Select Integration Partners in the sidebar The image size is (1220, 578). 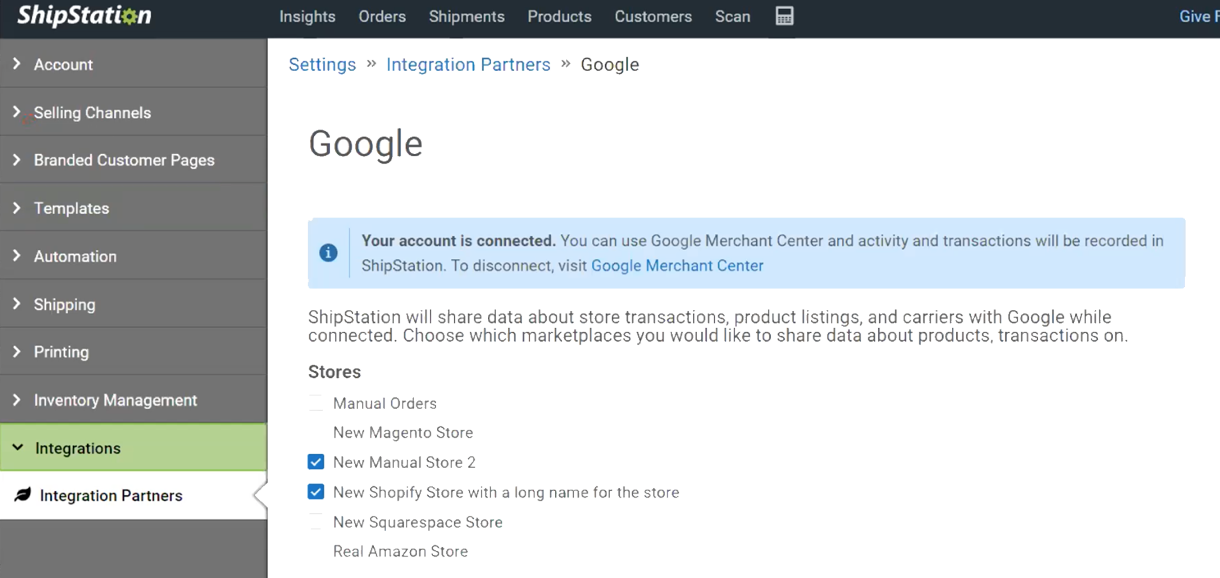tap(110, 494)
